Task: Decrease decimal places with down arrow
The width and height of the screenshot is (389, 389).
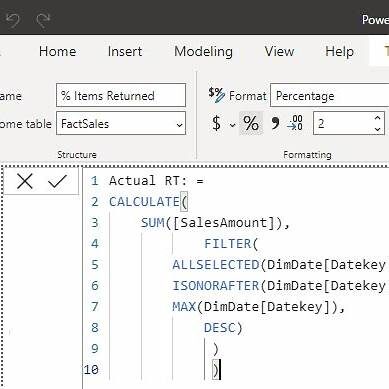Action: pyautogui.click(x=377, y=129)
